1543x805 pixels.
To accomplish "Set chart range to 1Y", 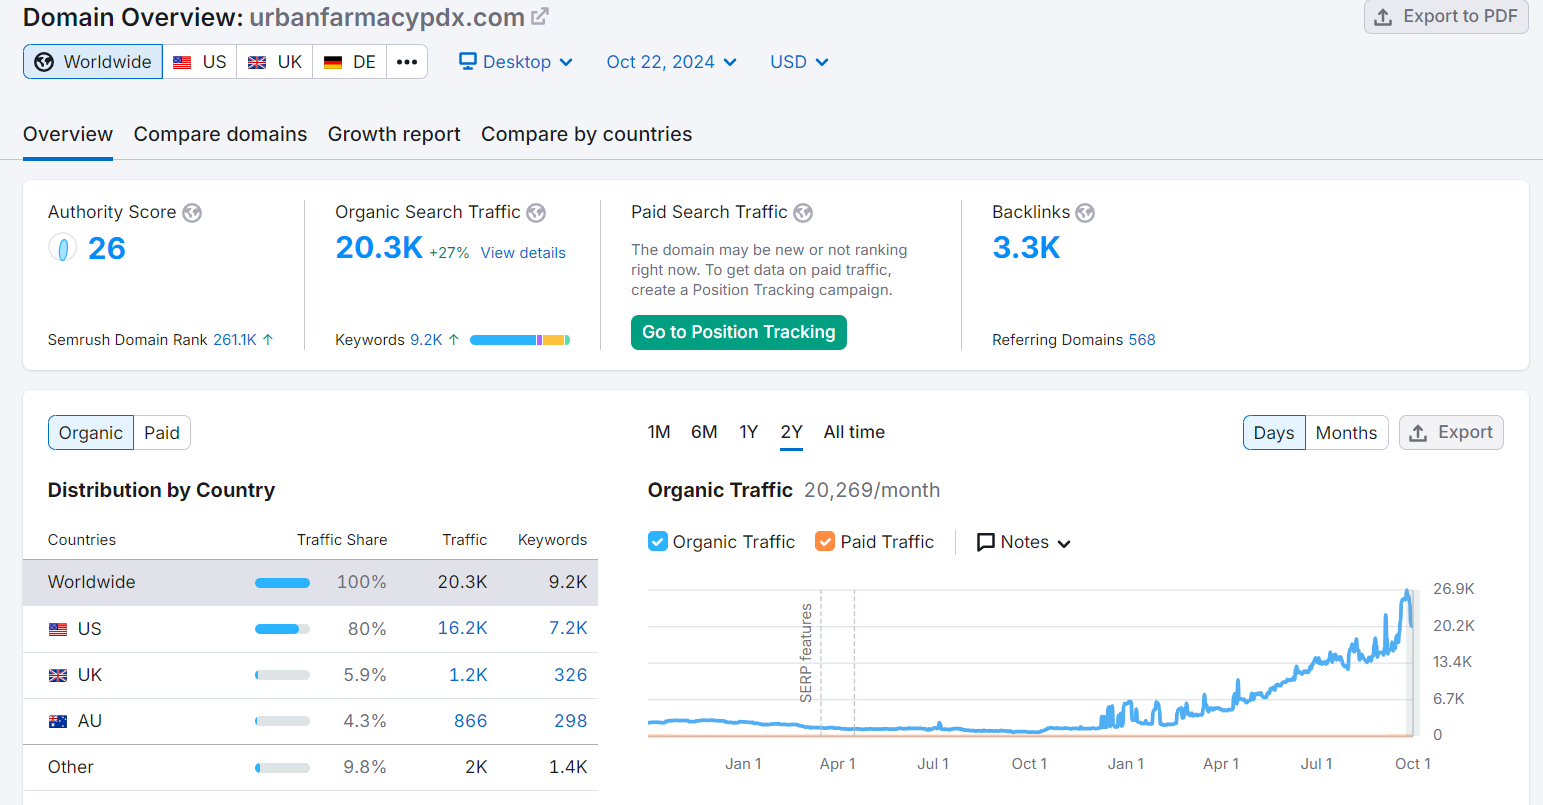I will [749, 432].
